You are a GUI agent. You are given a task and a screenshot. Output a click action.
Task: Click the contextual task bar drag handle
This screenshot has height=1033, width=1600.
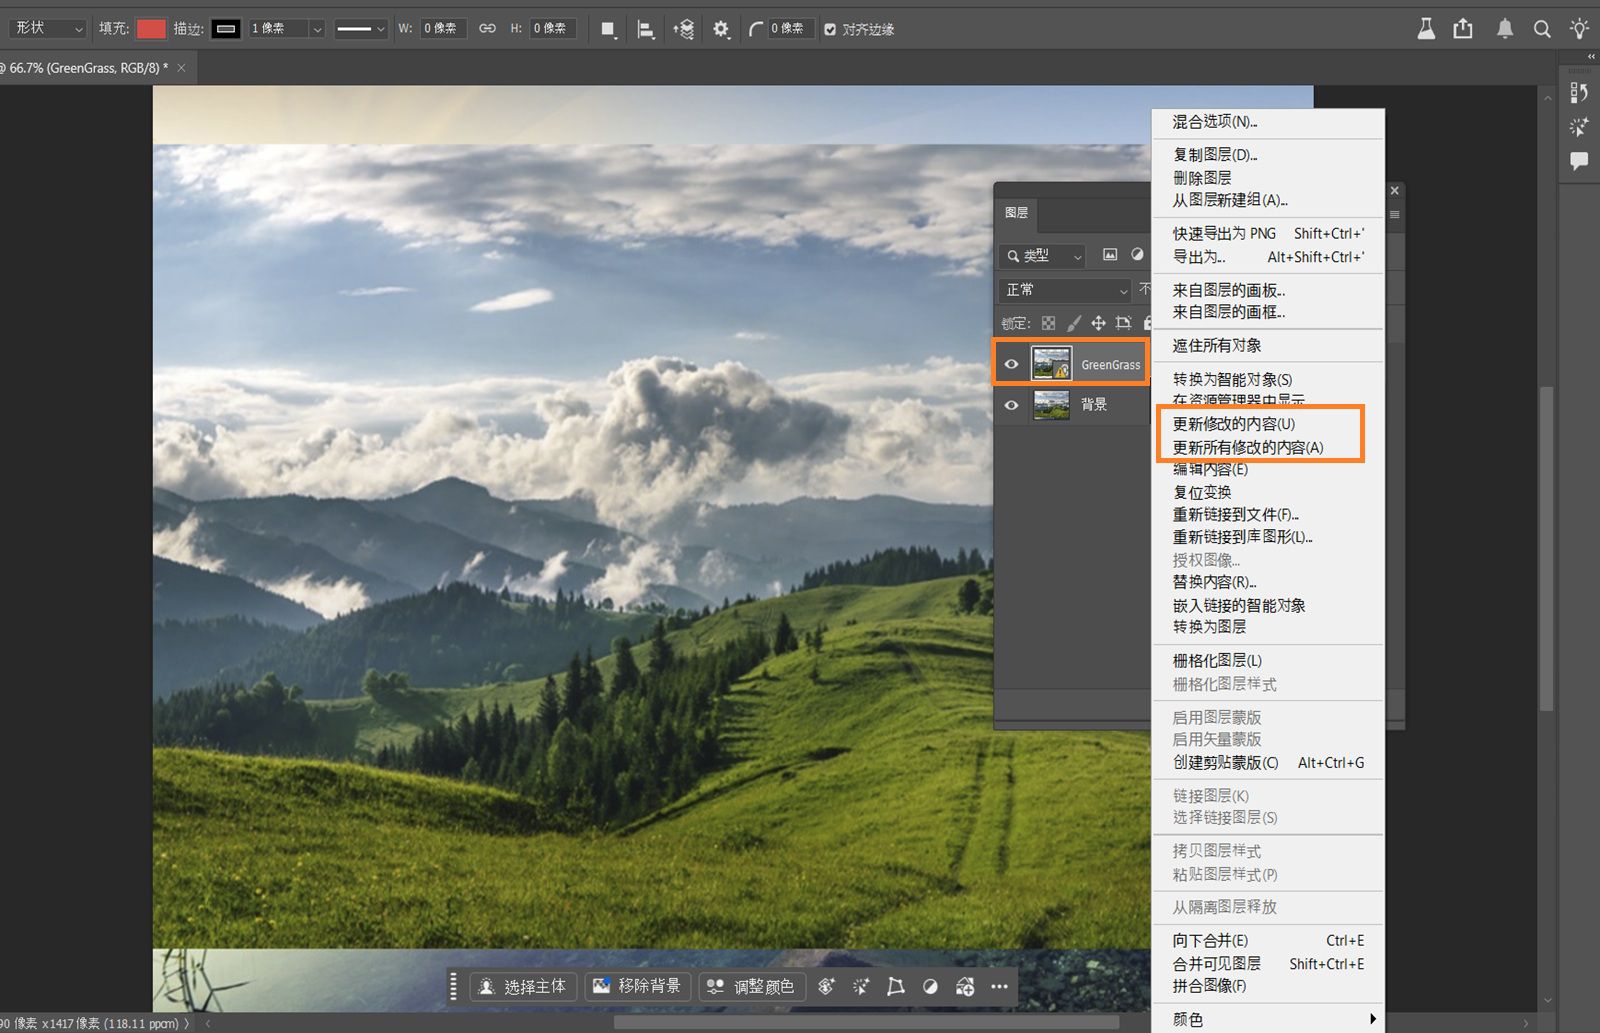454,987
